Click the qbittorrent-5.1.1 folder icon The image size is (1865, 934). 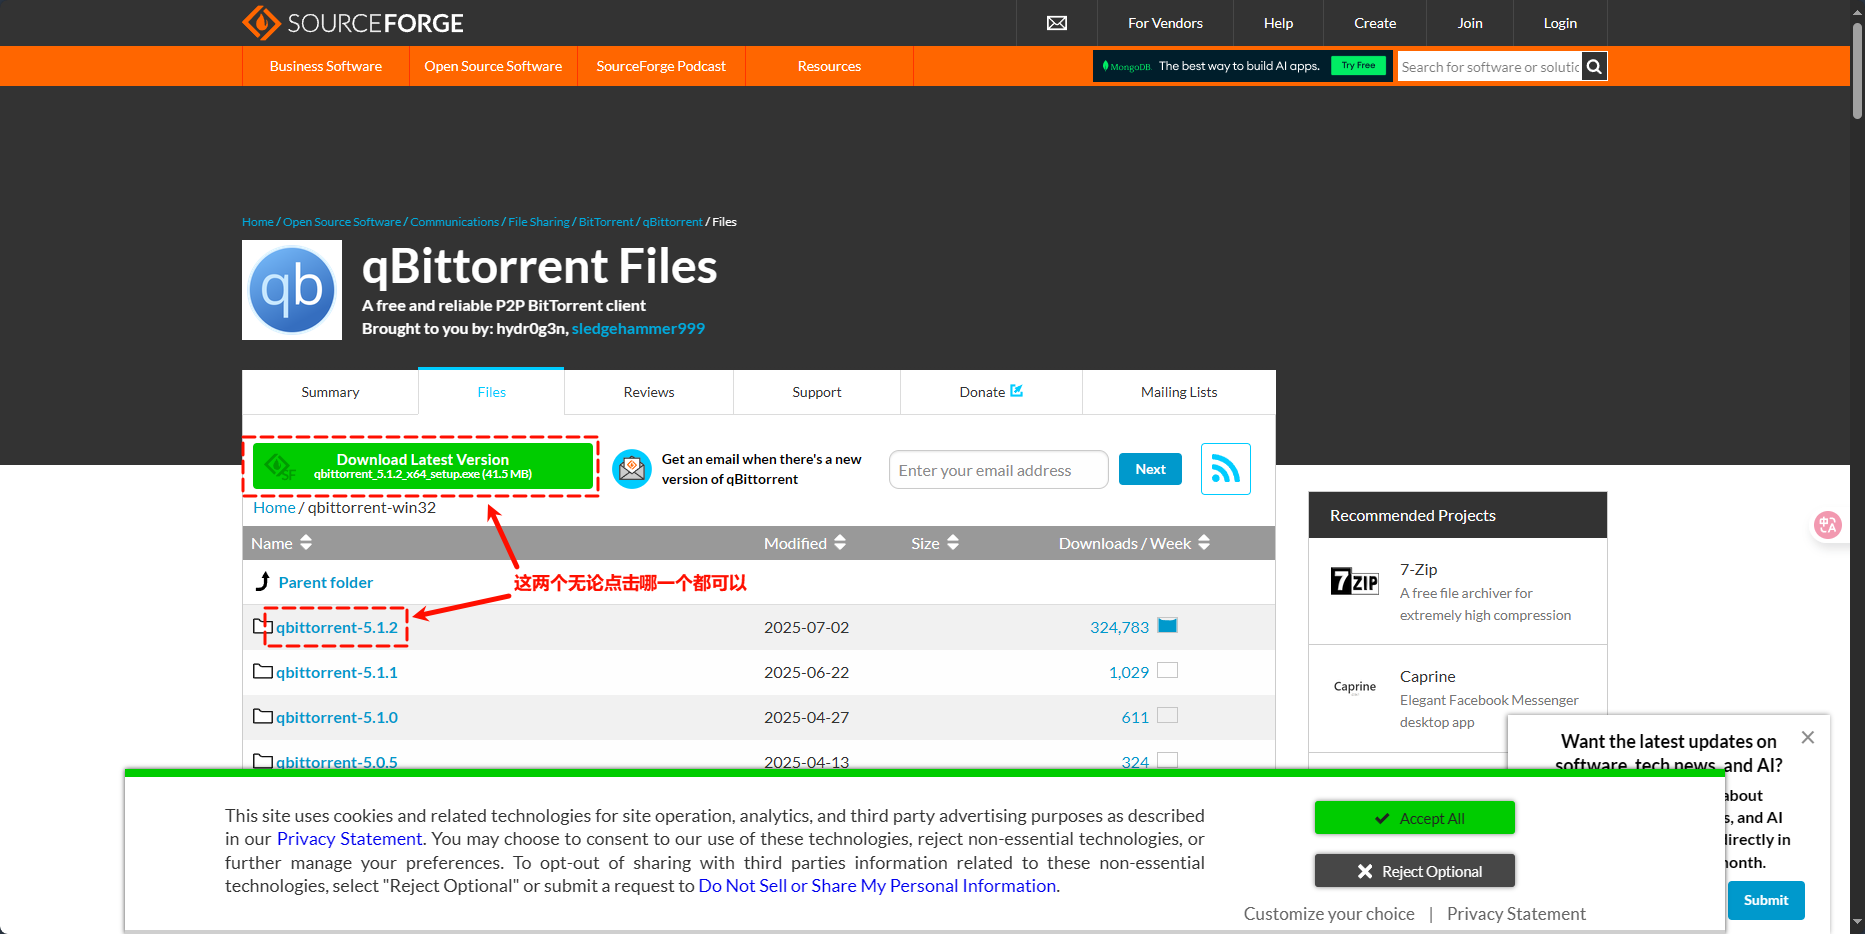[x=263, y=672]
